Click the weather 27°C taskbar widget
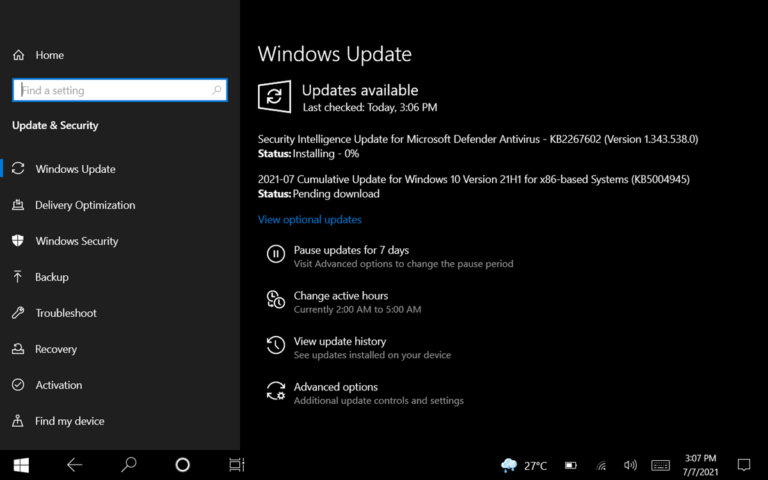768x480 pixels. pos(524,465)
